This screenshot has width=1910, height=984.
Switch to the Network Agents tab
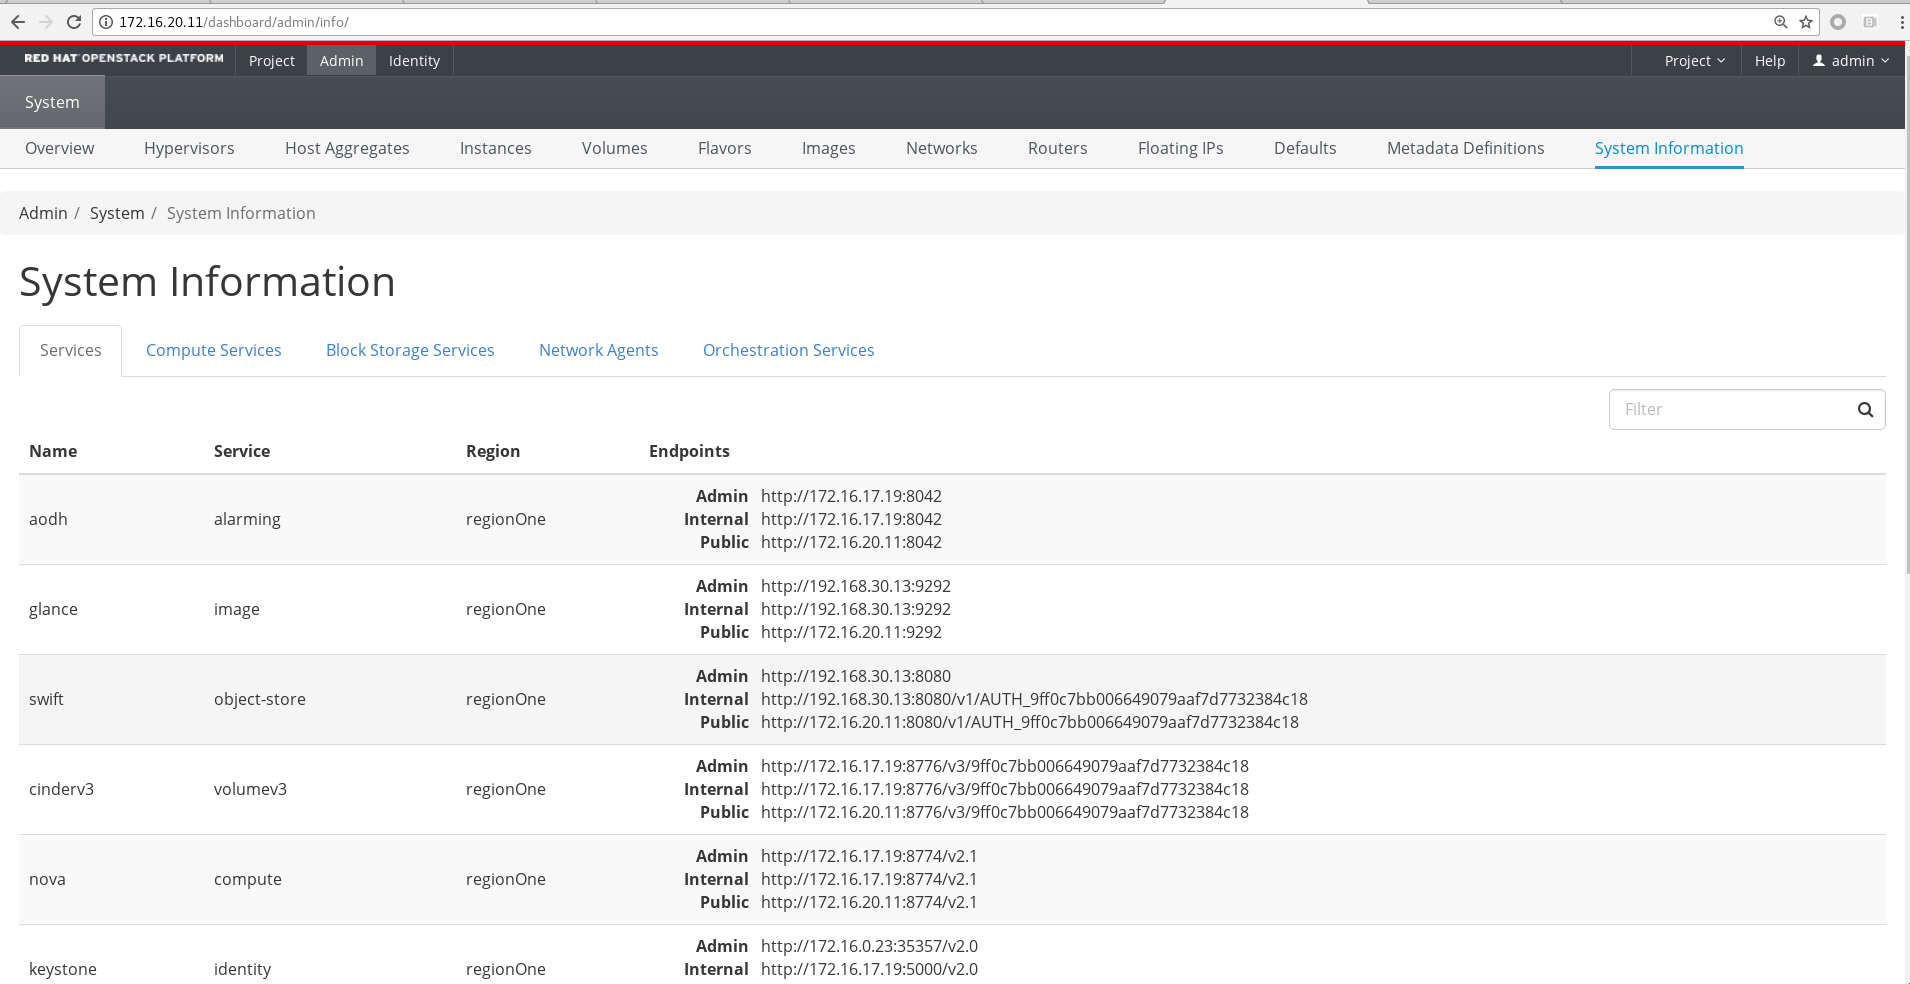[x=599, y=350]
